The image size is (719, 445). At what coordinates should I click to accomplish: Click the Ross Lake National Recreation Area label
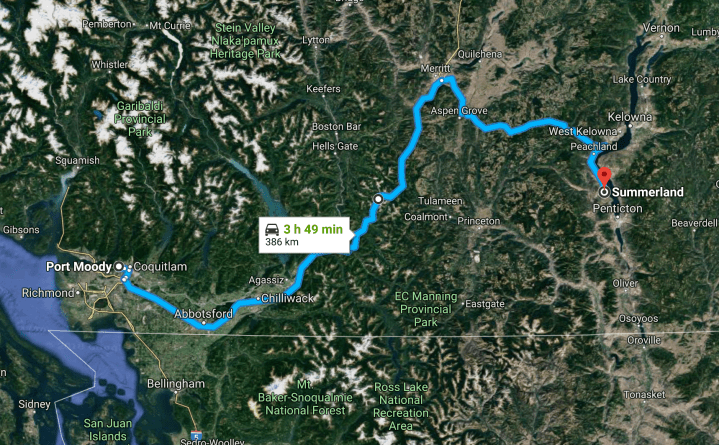coord(401,406)
